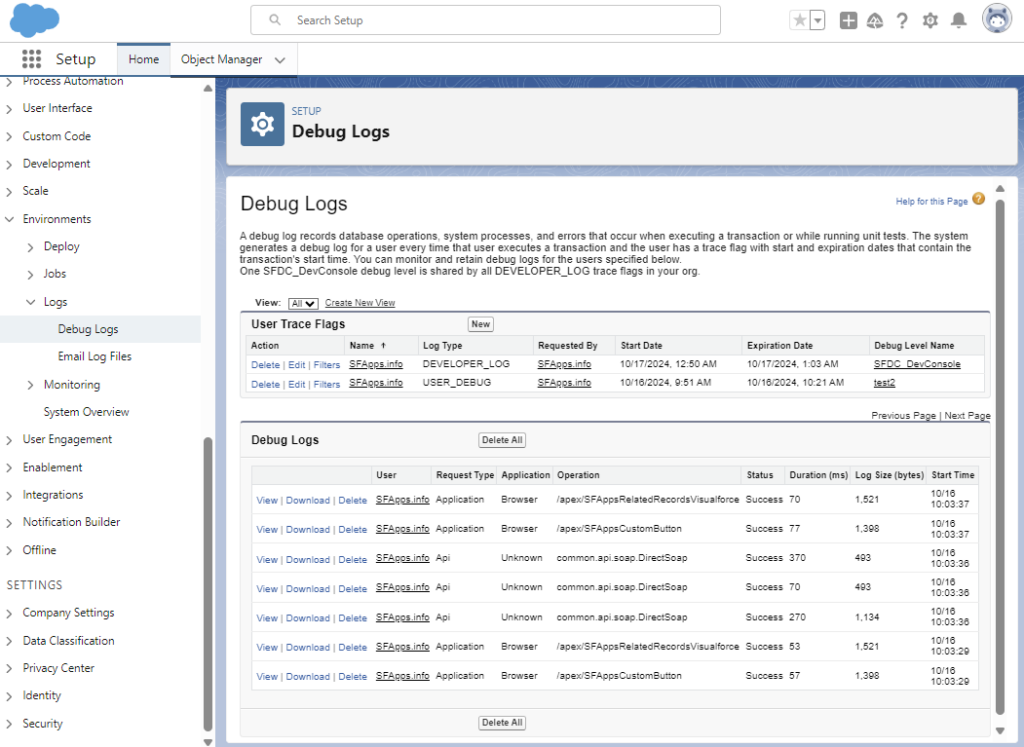Click the New user trace flag button
Viewport: 1024px width, 747px height.
pos(481,324)
